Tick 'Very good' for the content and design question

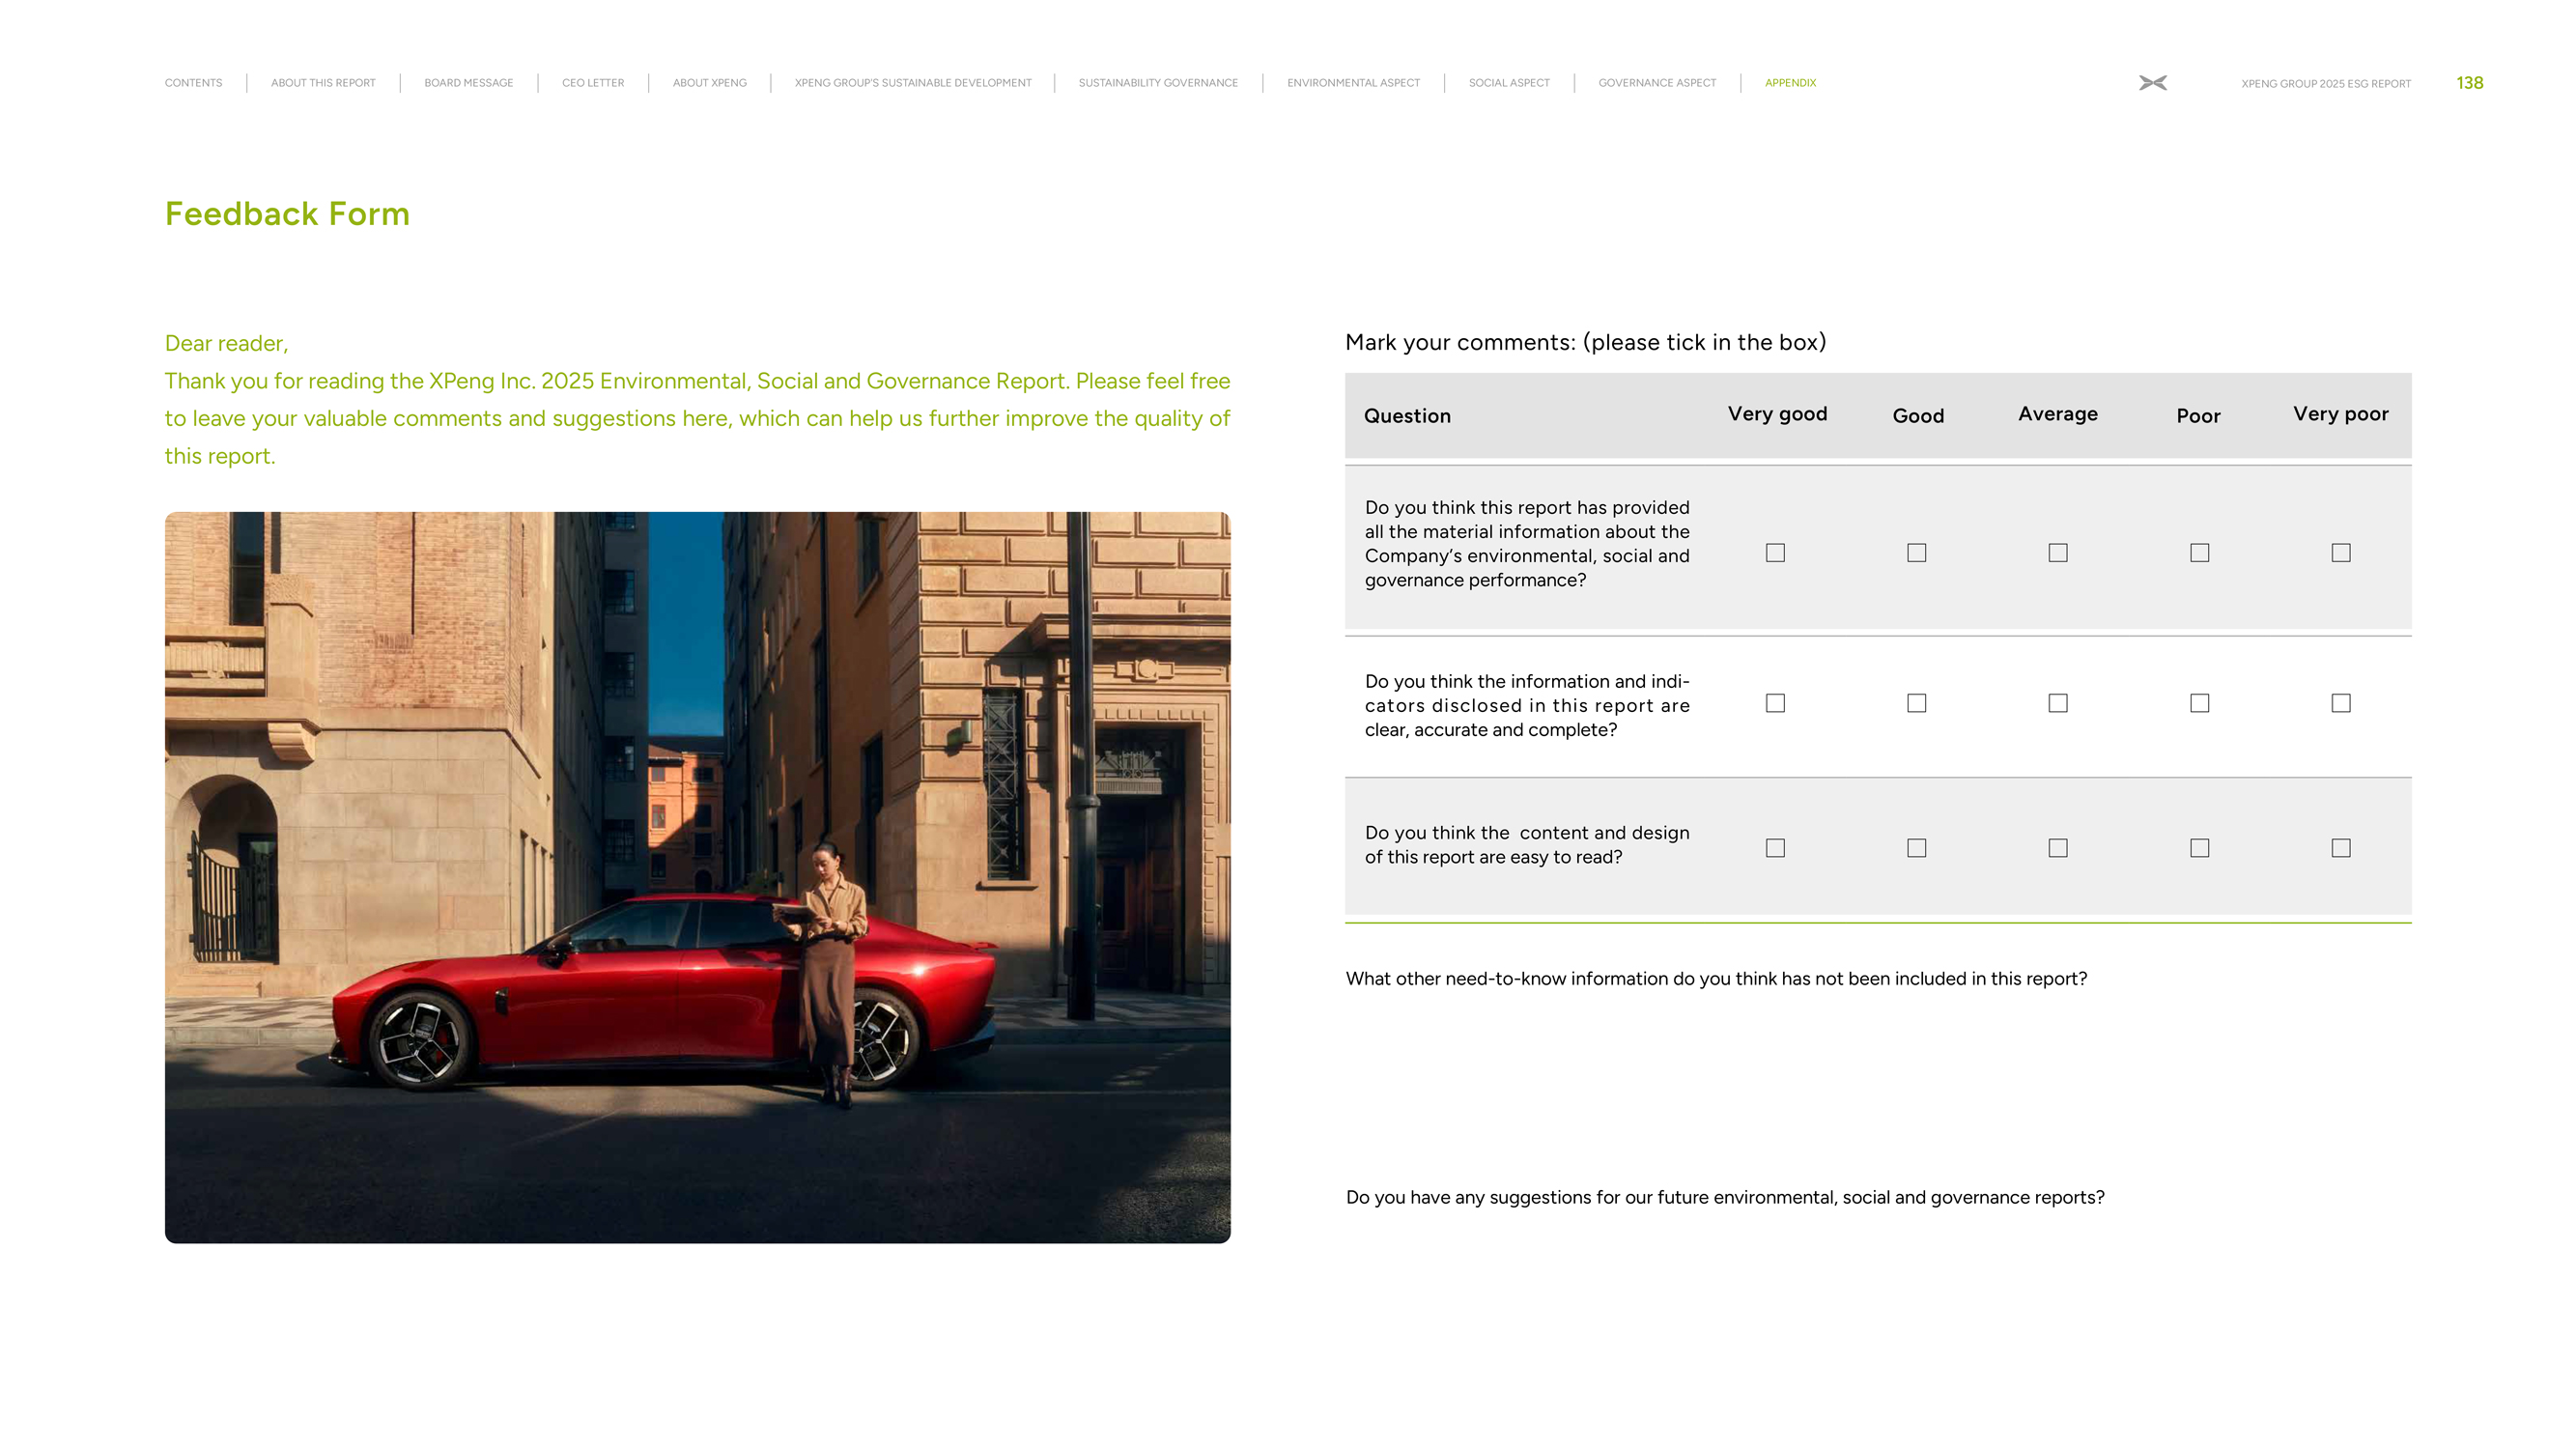point(1775,848)
